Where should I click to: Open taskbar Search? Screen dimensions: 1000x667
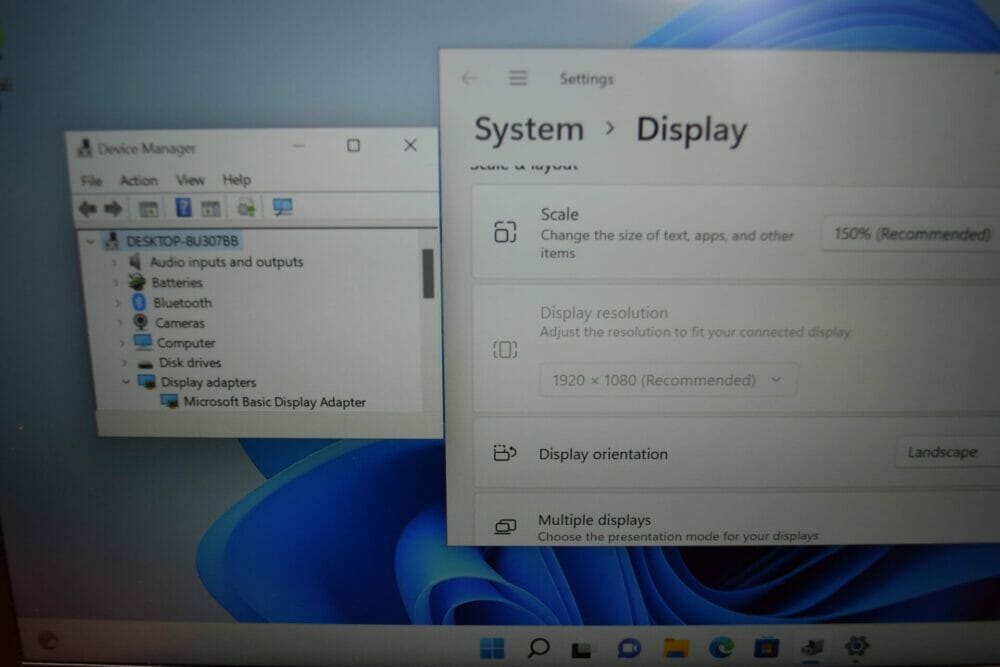(x=539, y=648)
